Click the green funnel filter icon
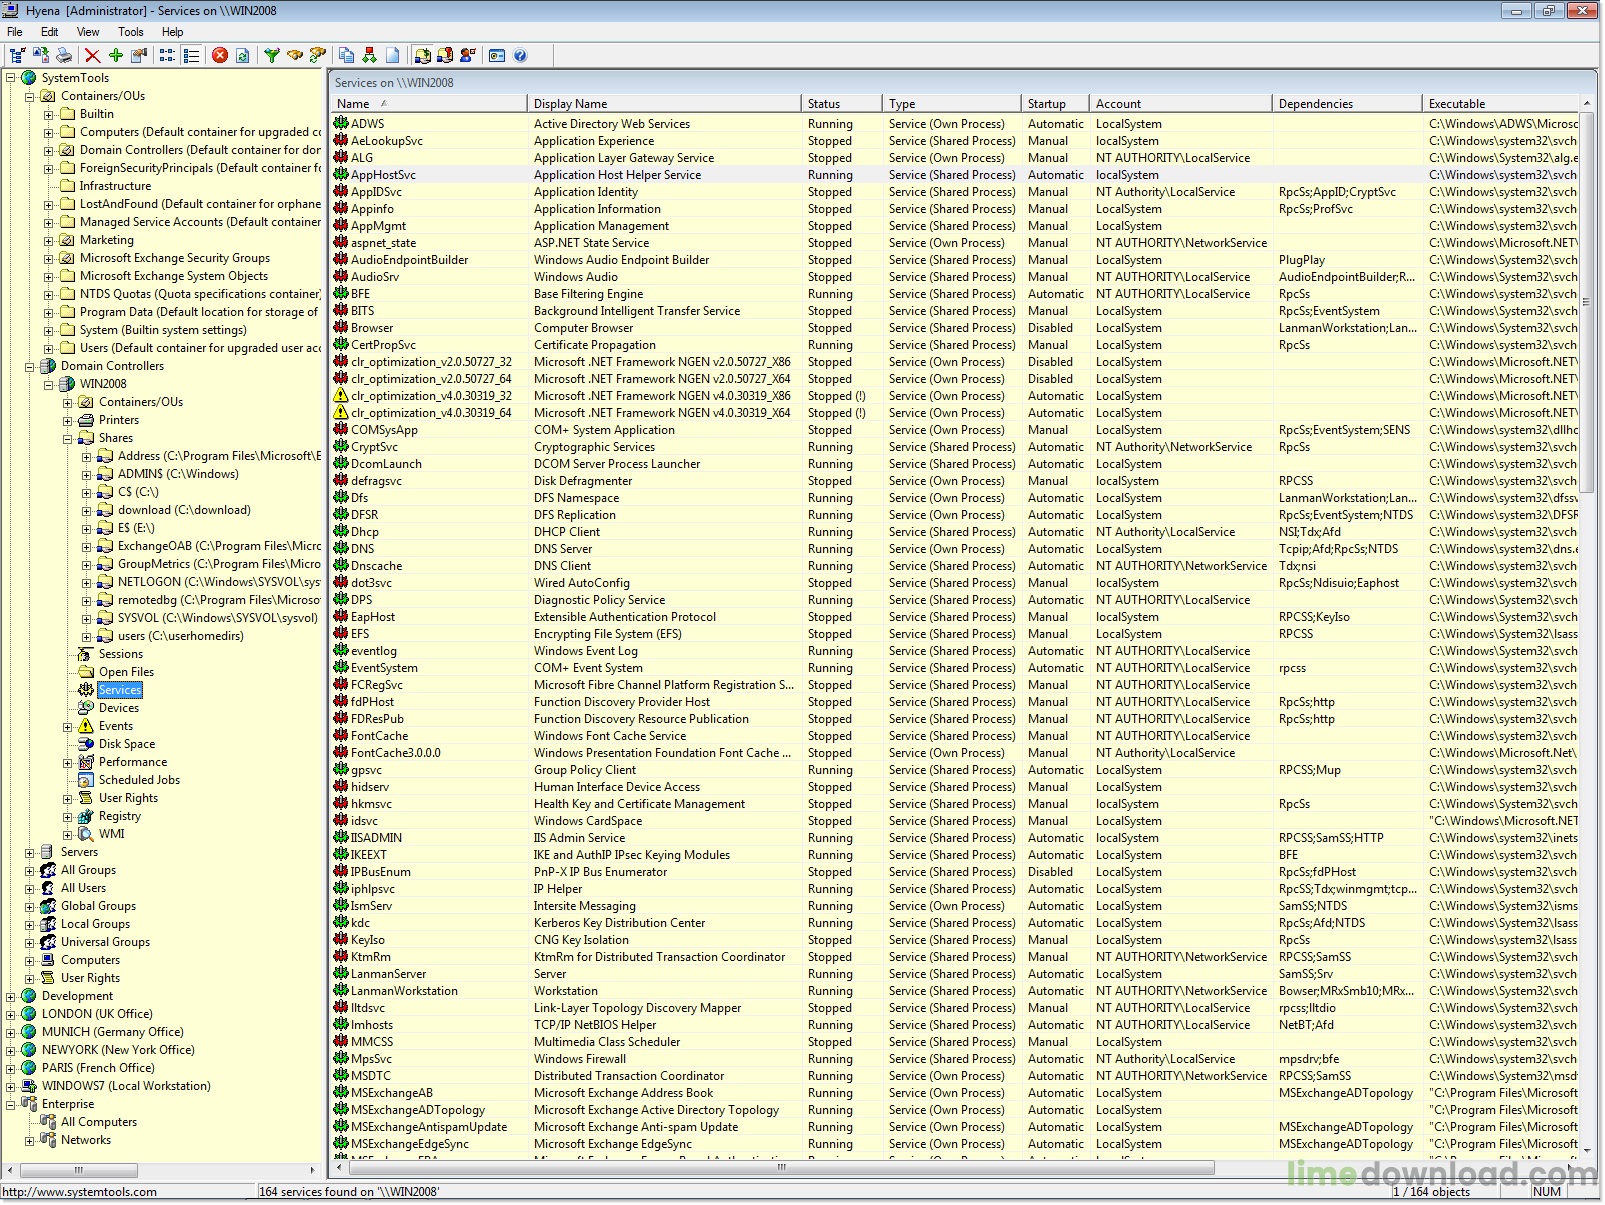Image resolution: width=1605 pixels, height=1205 pixels. (x=271, y=56)
